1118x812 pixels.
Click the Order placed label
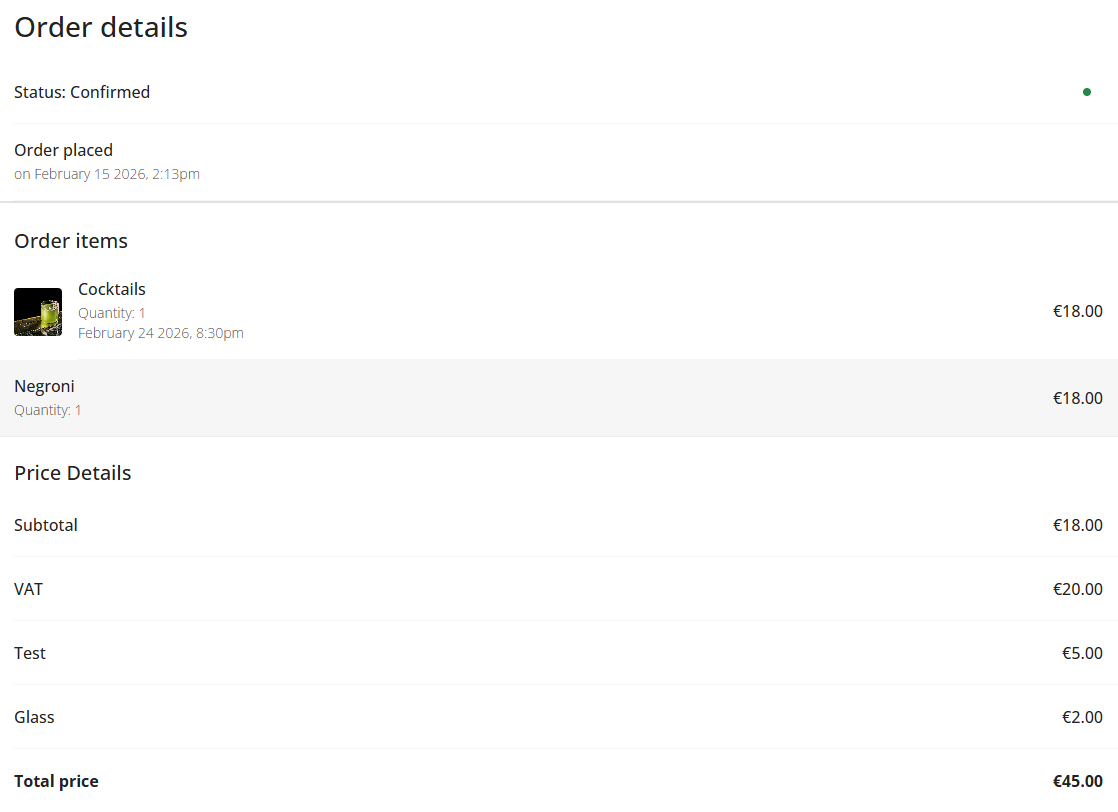coord(63,150)
